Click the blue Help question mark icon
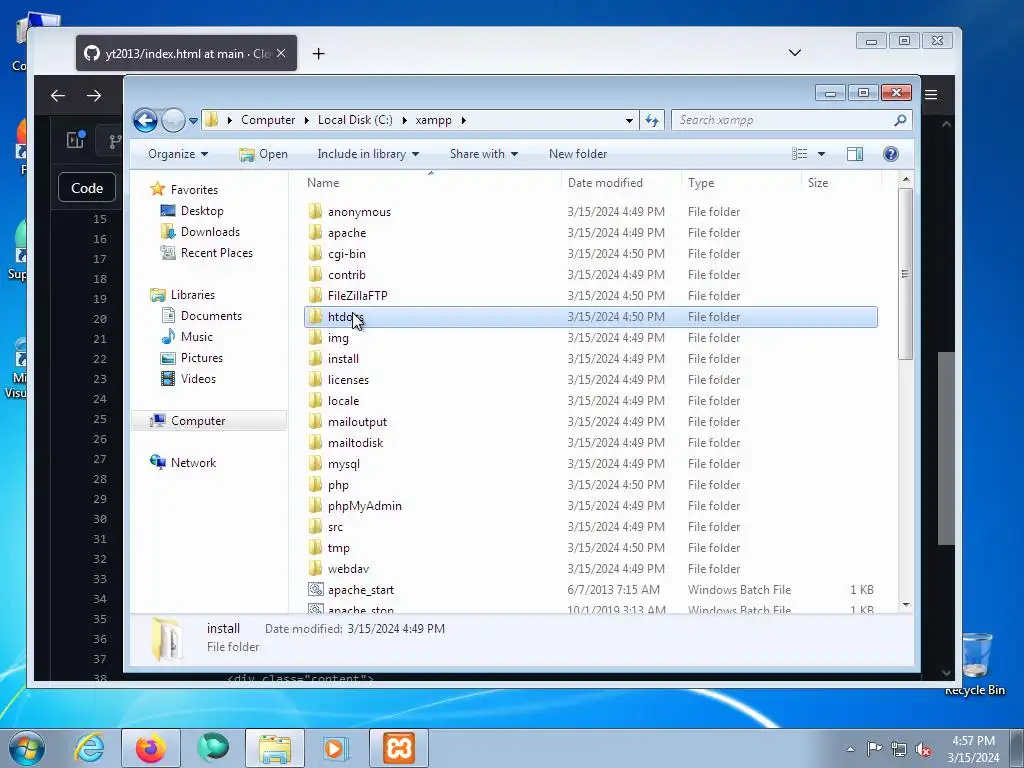 click(x=890, y=154)
